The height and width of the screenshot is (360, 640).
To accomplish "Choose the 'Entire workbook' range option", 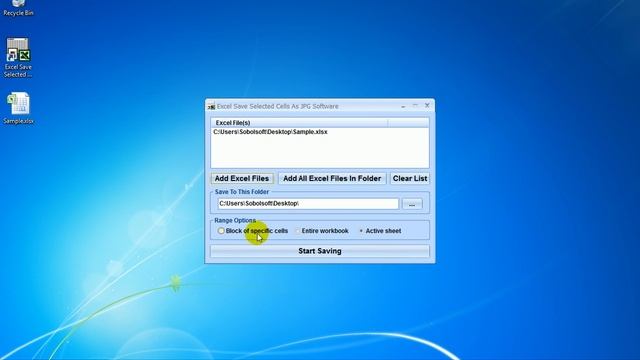I will tap(297, 231).
